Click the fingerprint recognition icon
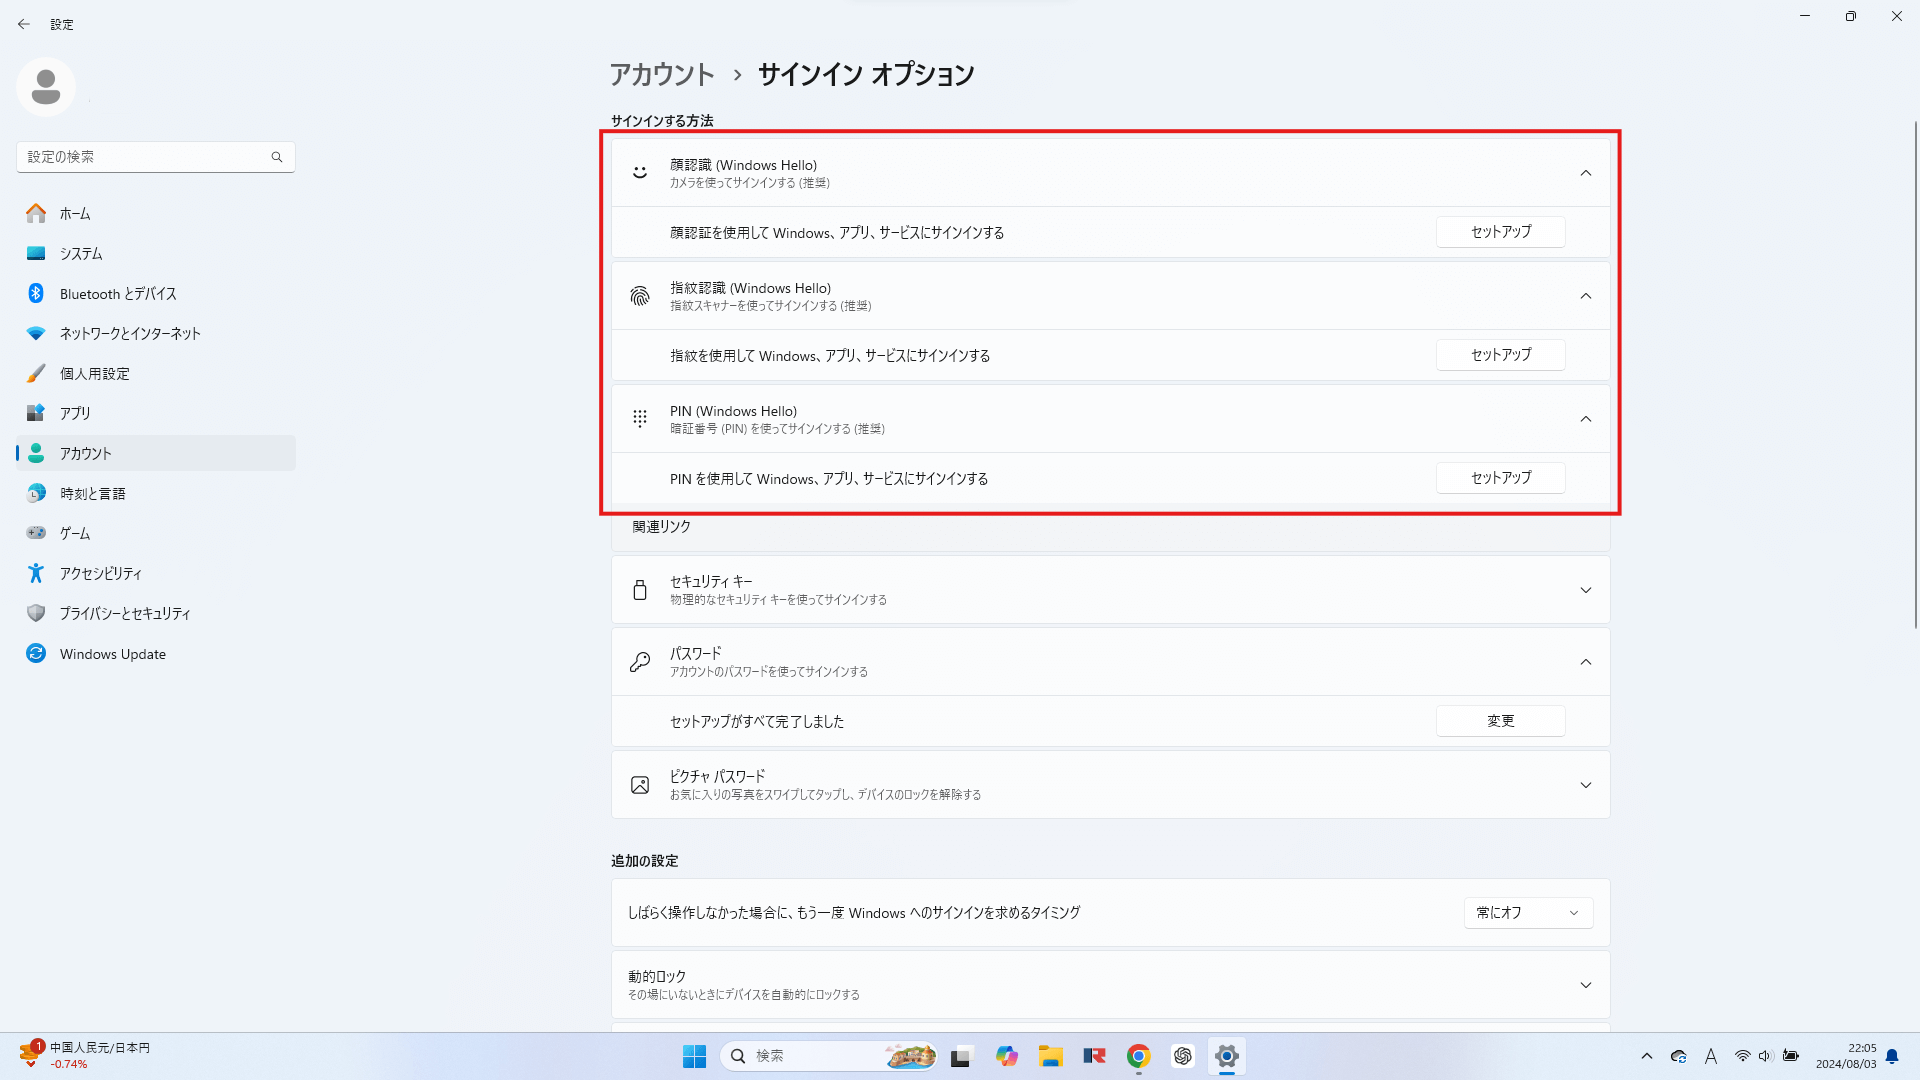Screen dimensions: 1920x1080 (640, 296)
